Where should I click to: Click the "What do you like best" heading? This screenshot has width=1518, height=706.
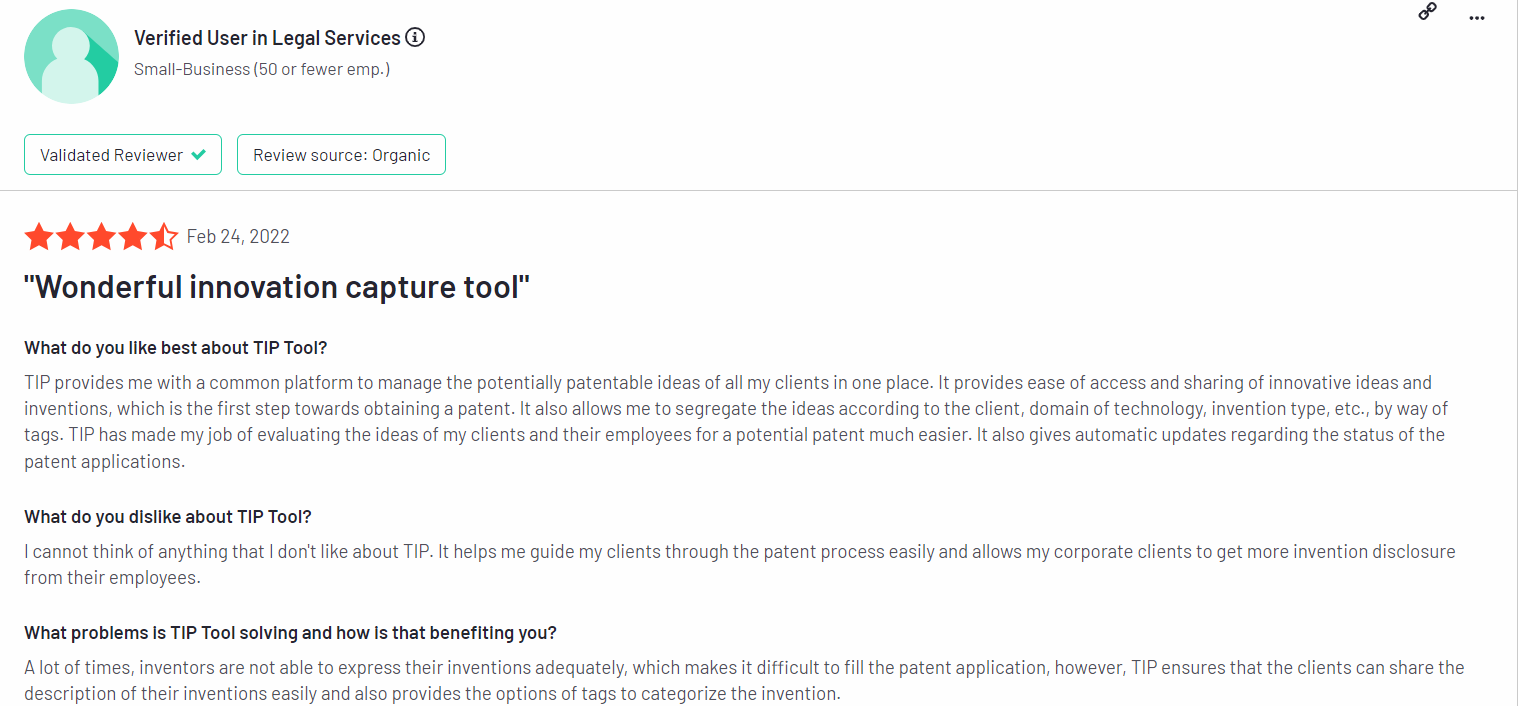[176, 348]
